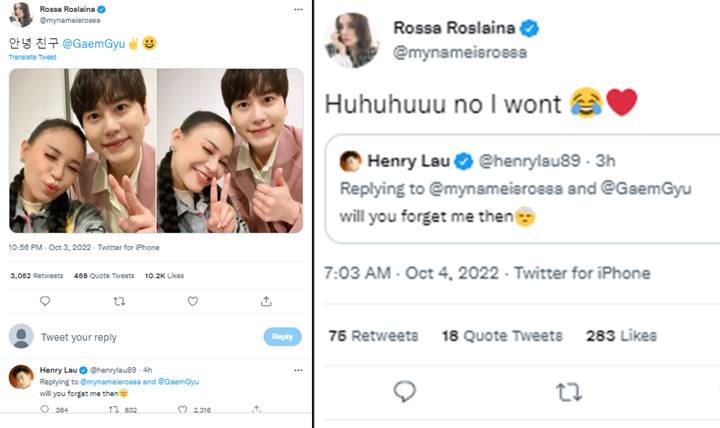View the 3,052 Retweets list
Image resolution: width=720 pixels, height=428 pixels.
[x=37, y=276]
